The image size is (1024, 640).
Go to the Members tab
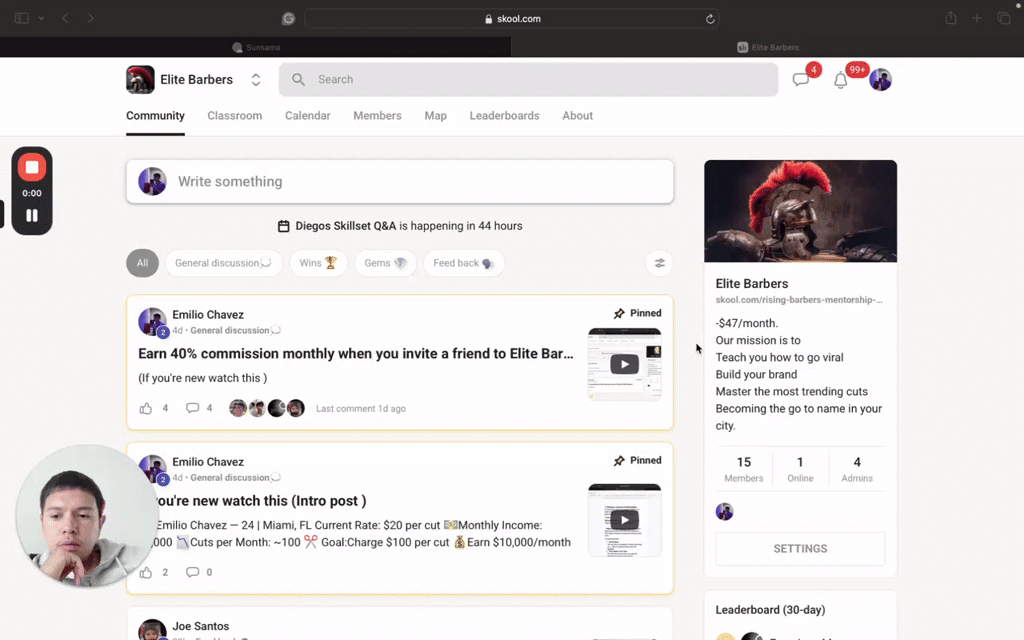(x=377, y=116)
